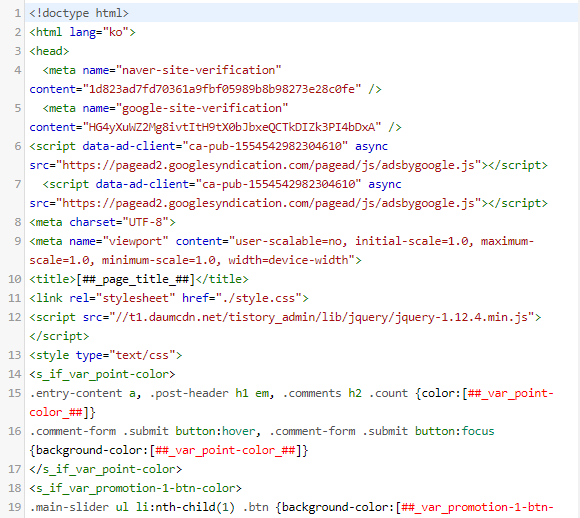Click the .main-slider selector on line 19
Screen dimensions: 580x518
click(69, 507)
